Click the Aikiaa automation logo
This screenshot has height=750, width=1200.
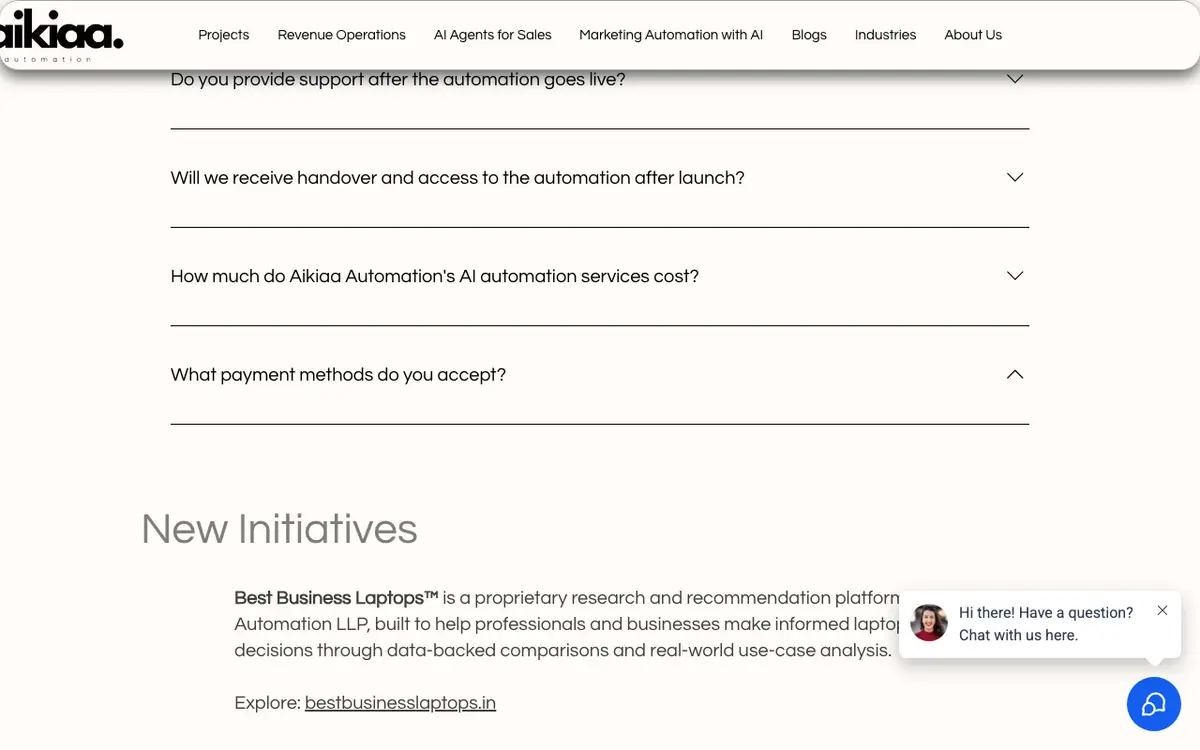(60, 38)
